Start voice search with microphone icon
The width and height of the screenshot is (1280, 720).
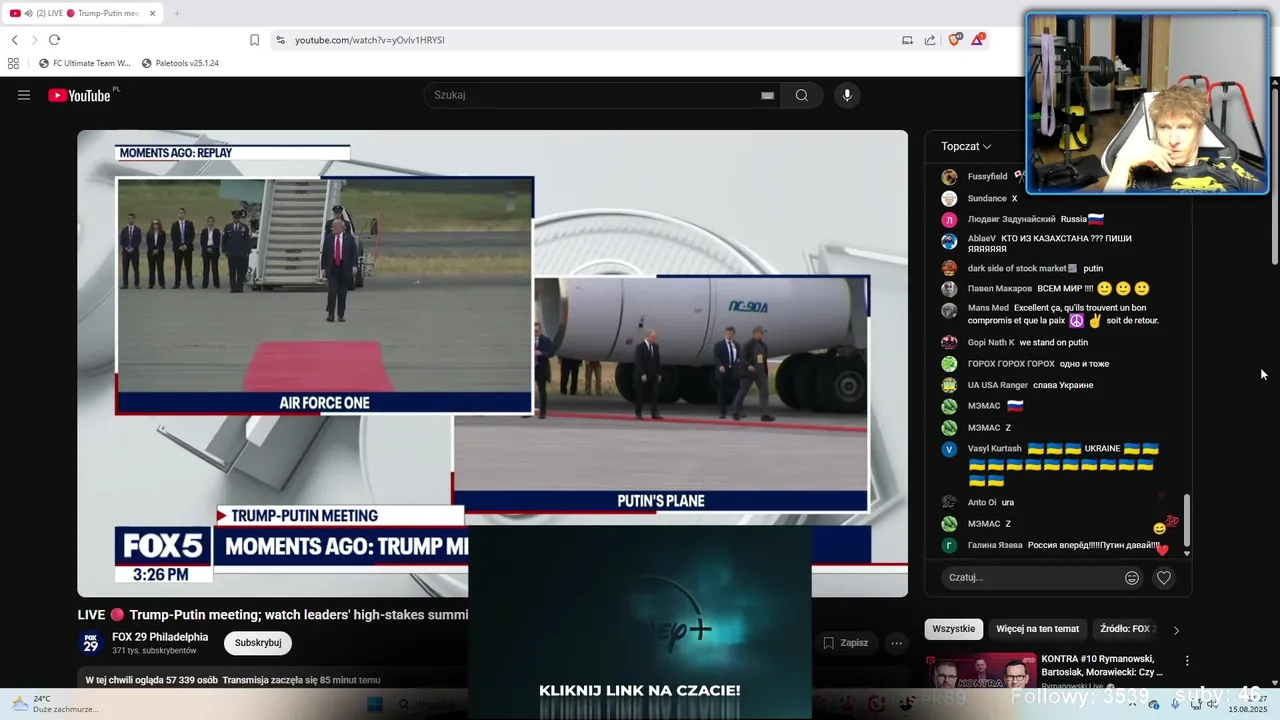tap(847, 95)
